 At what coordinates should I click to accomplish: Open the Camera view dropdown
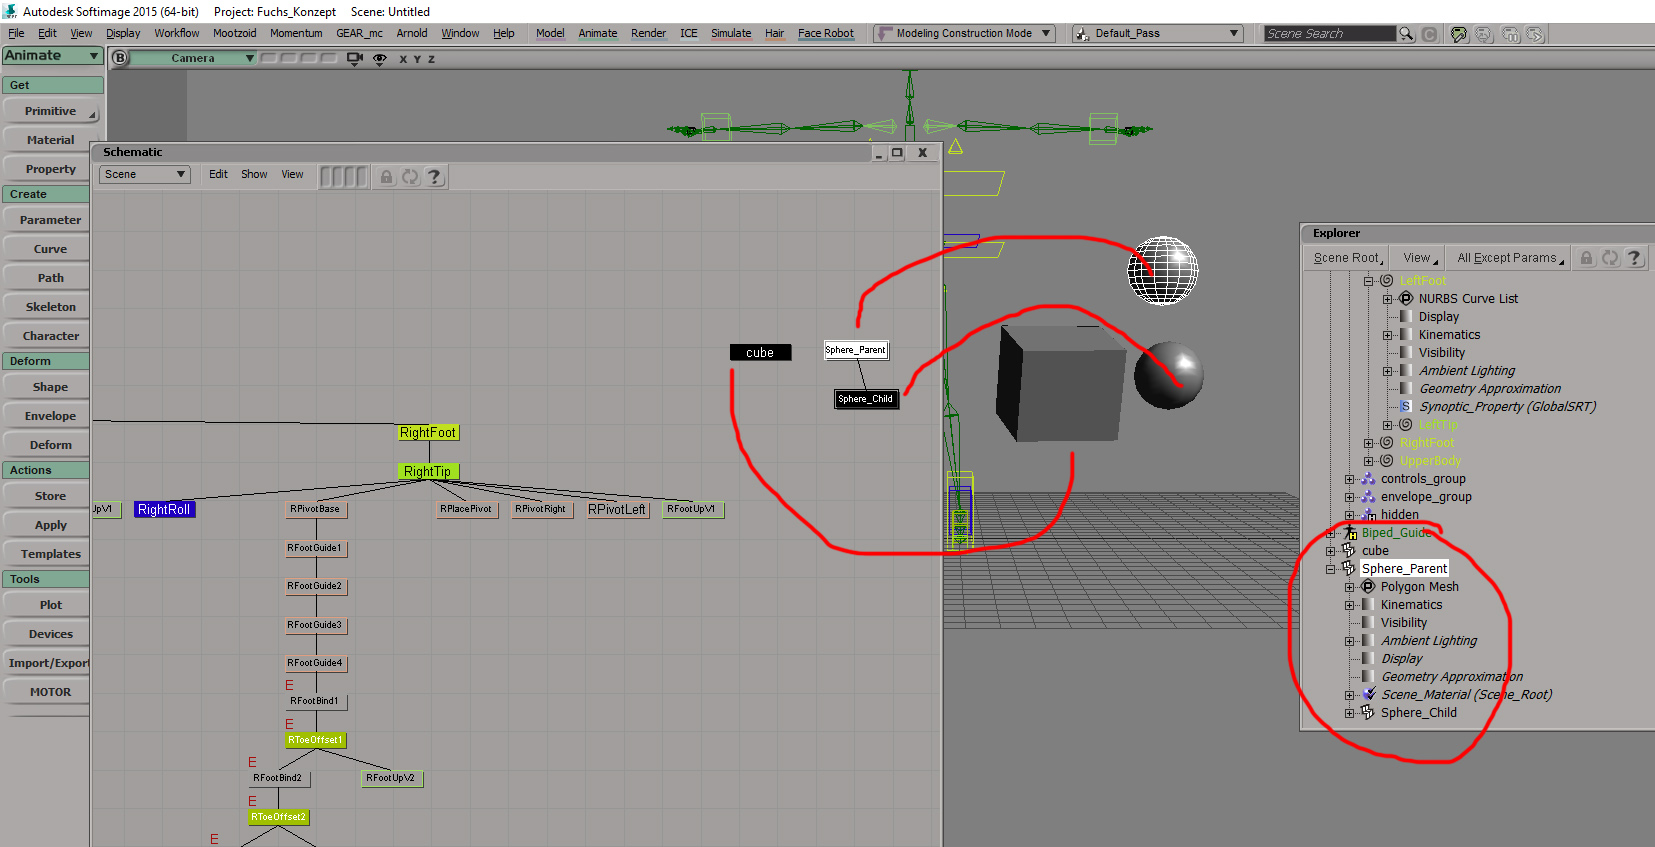[x=194, y=58]
